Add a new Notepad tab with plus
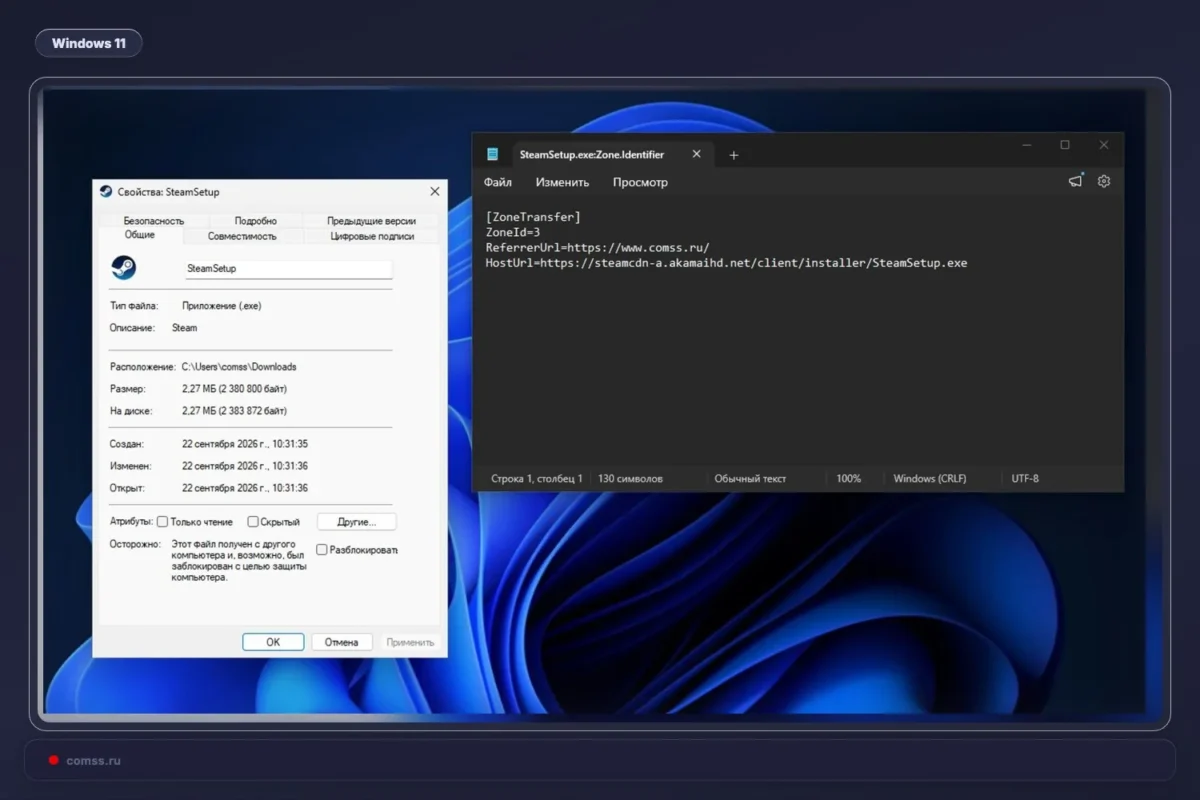The width and height of the screenshot is (1200, 800). coord(733,155)
